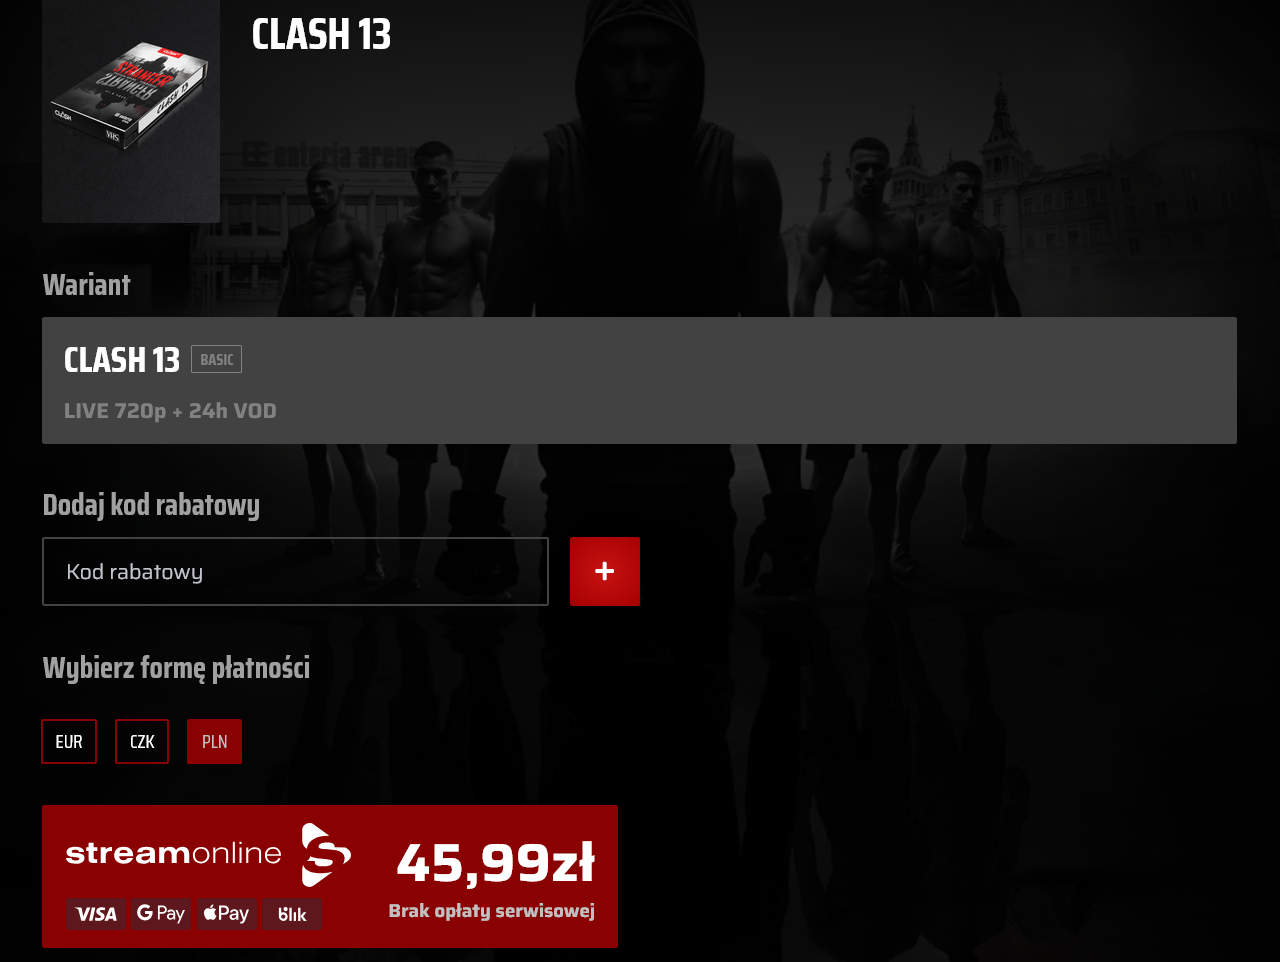The height and width of the screenshot is (962, 1280).
Task: Click Brak opłaty serwisowej text
Action: 492,911
